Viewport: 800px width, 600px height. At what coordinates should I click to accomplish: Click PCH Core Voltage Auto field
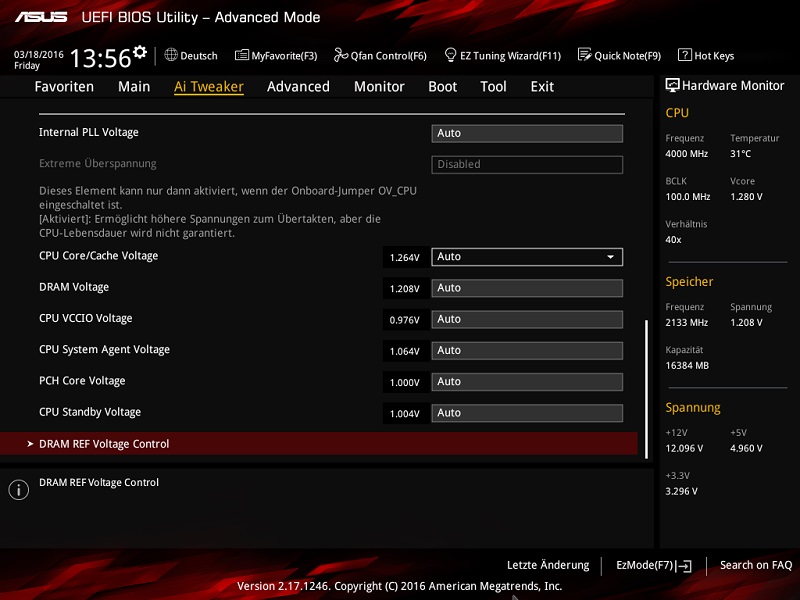pyautogui.click(x=527, y=382)
